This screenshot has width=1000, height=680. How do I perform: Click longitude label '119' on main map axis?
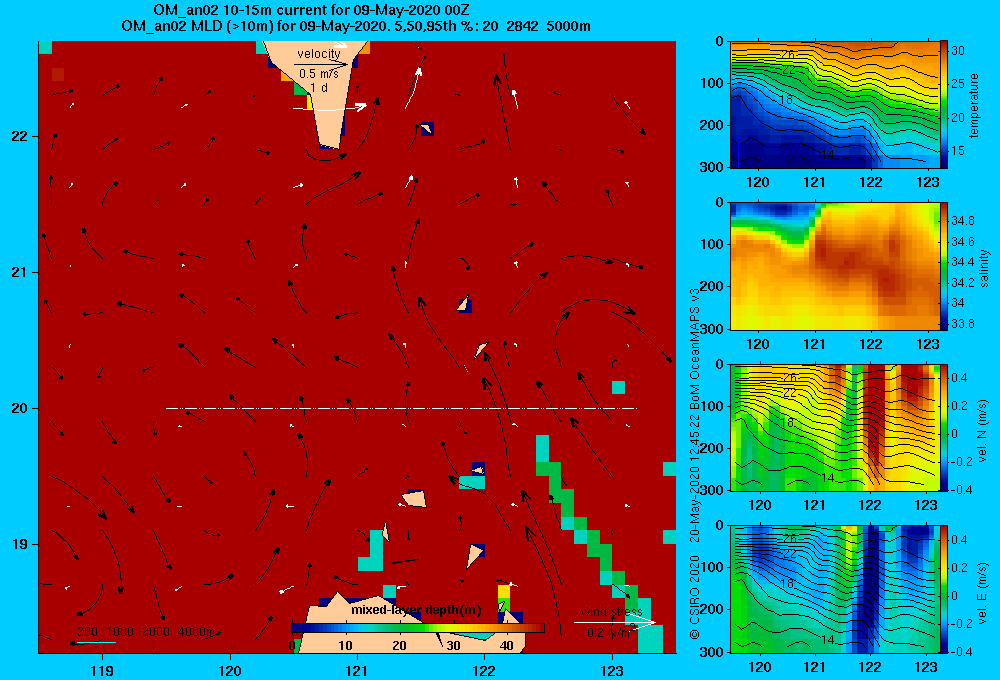[x=102, y=670]
